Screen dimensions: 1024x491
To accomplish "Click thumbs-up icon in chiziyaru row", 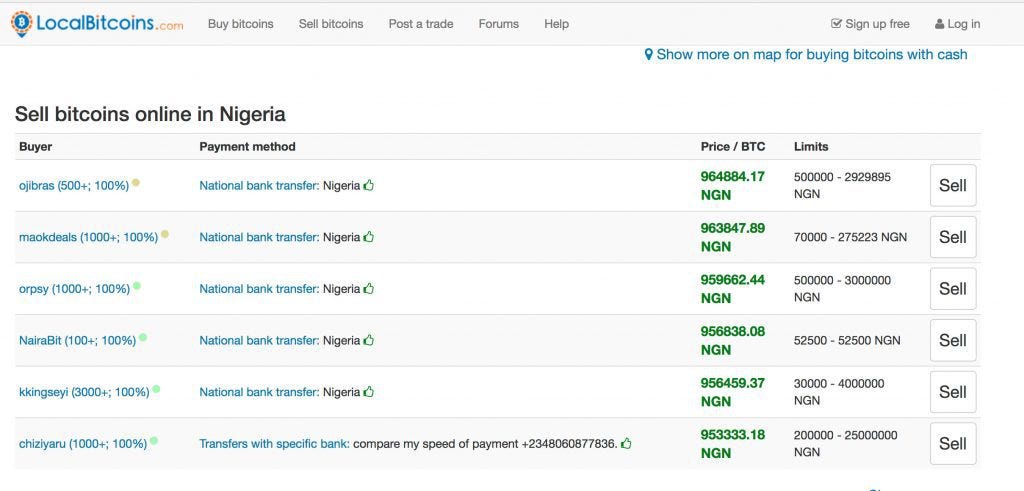I will pyautogui.click(x=626, y=444).
